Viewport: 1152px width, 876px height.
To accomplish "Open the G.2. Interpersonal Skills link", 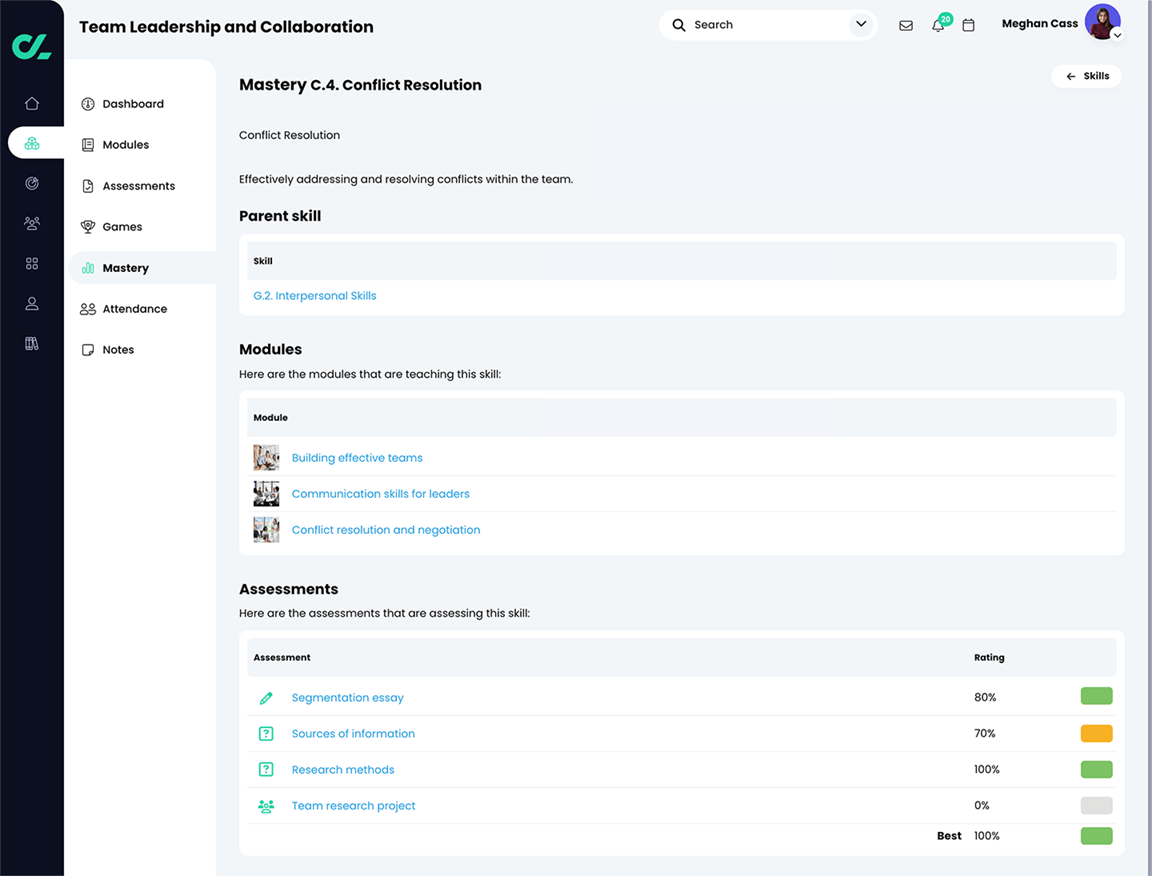I will 314,295.
